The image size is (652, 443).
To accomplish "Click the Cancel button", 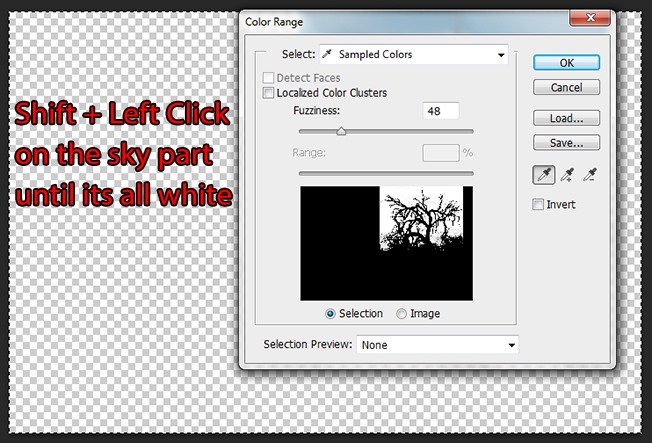I will [x=566, y=87].
